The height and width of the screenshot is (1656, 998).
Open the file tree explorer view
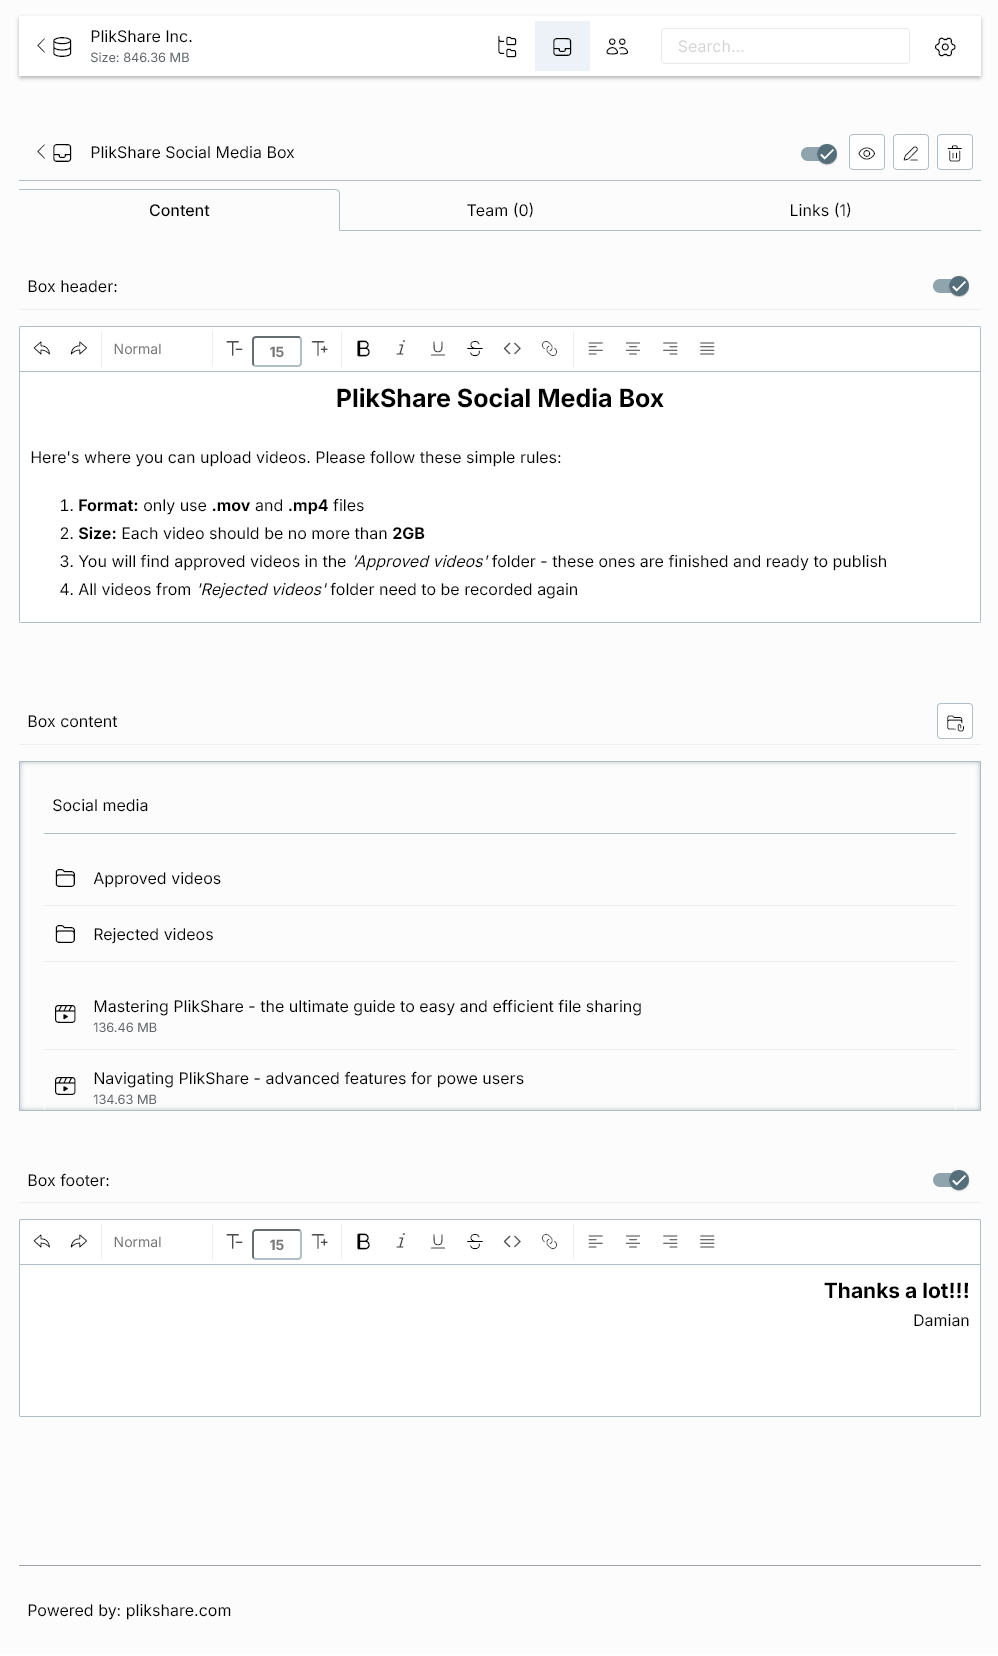point(507,46)
